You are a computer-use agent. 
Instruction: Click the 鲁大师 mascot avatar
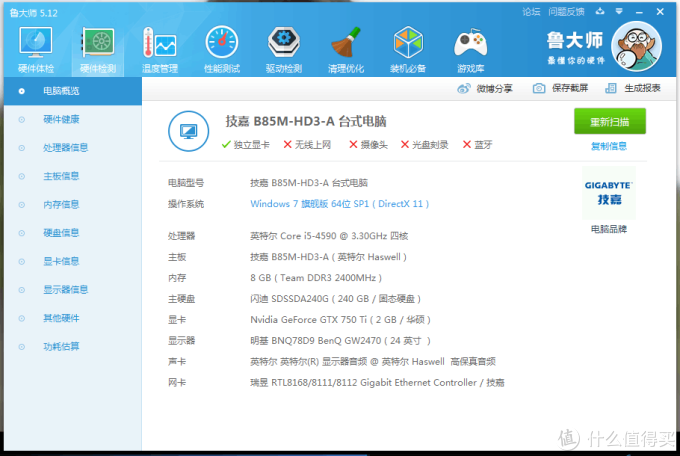(636, 46)
